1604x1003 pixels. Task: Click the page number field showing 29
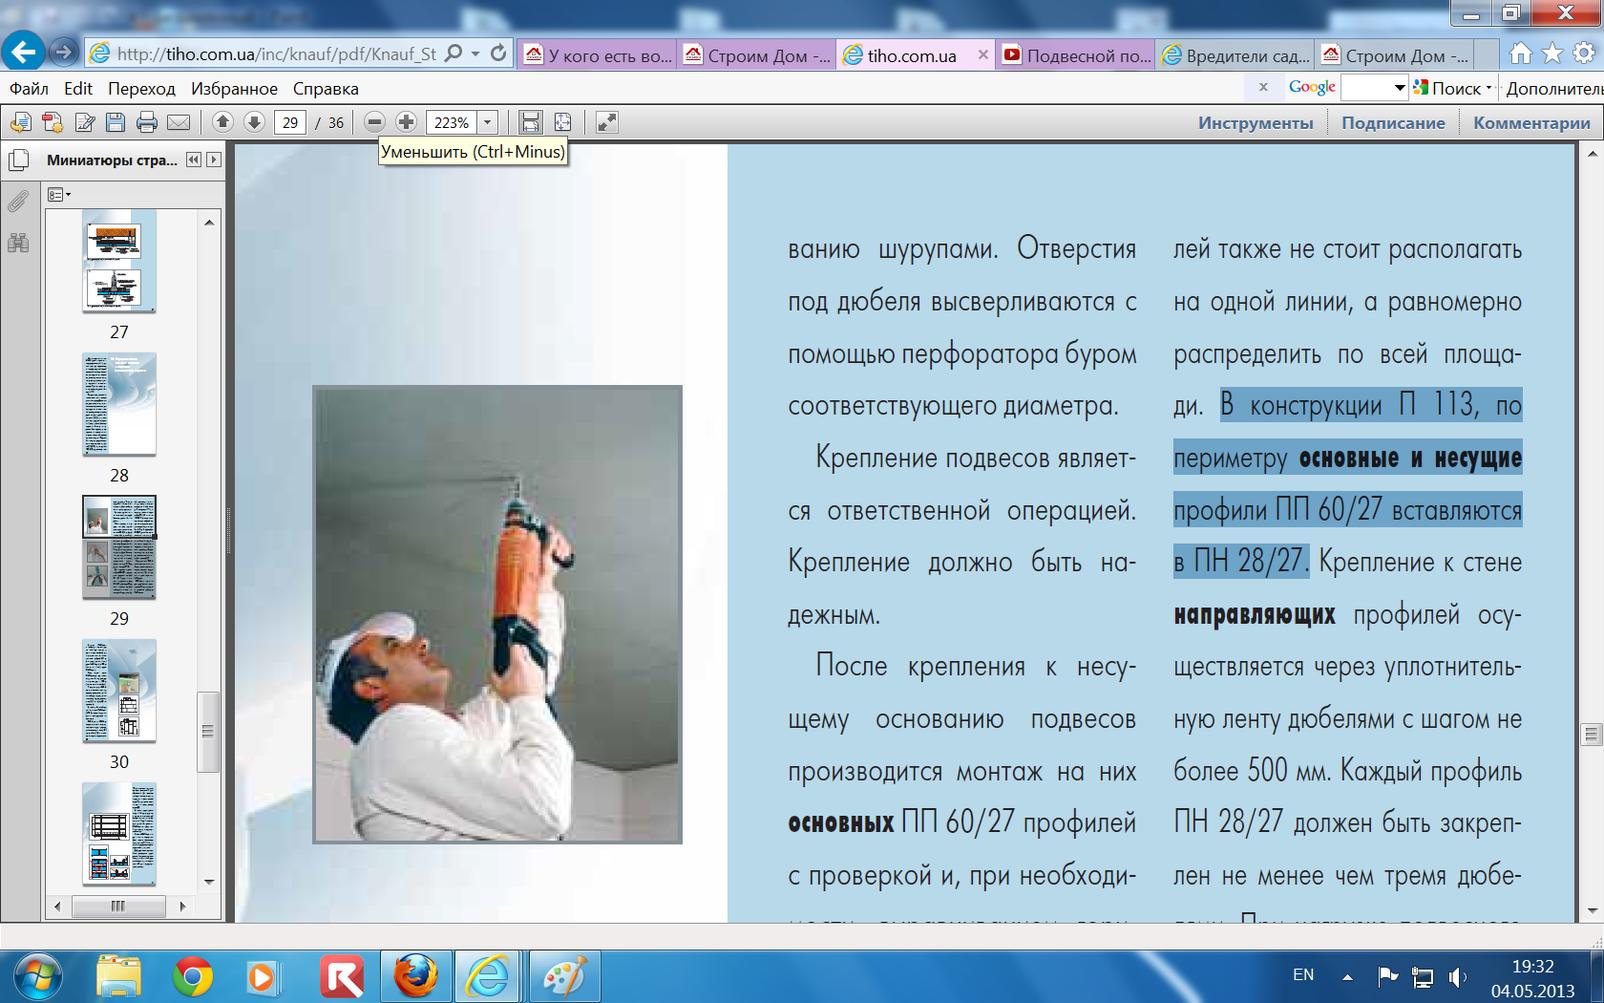[290, 122]
